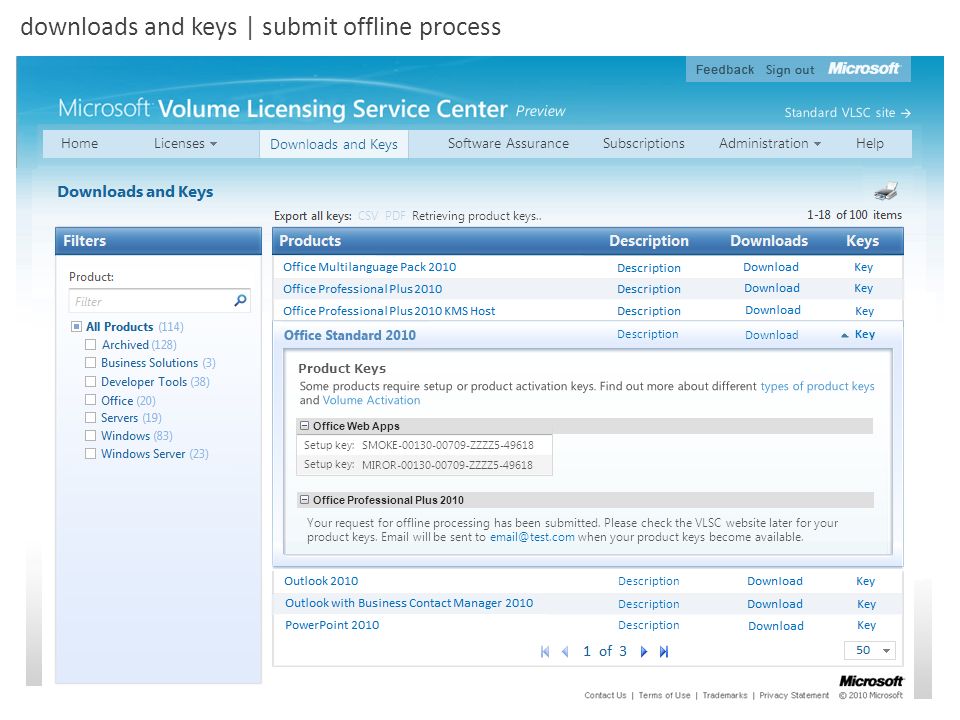Open types of product keys link

[817, 386]
